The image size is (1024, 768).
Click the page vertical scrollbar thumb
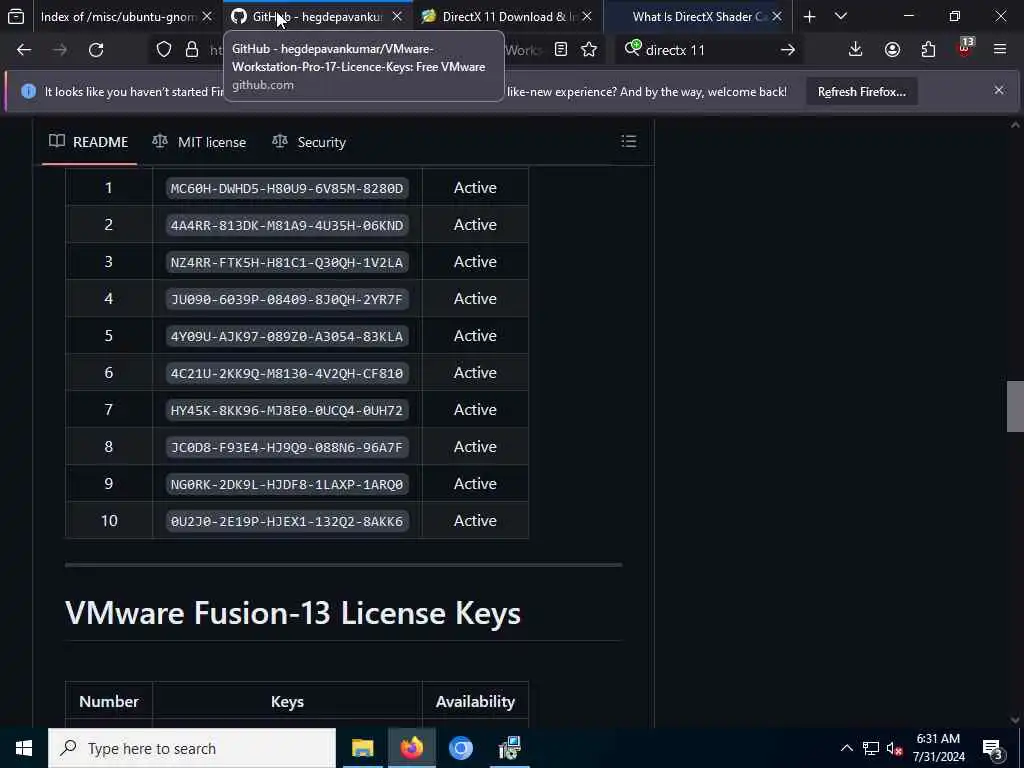click(x=1015, y=406)
